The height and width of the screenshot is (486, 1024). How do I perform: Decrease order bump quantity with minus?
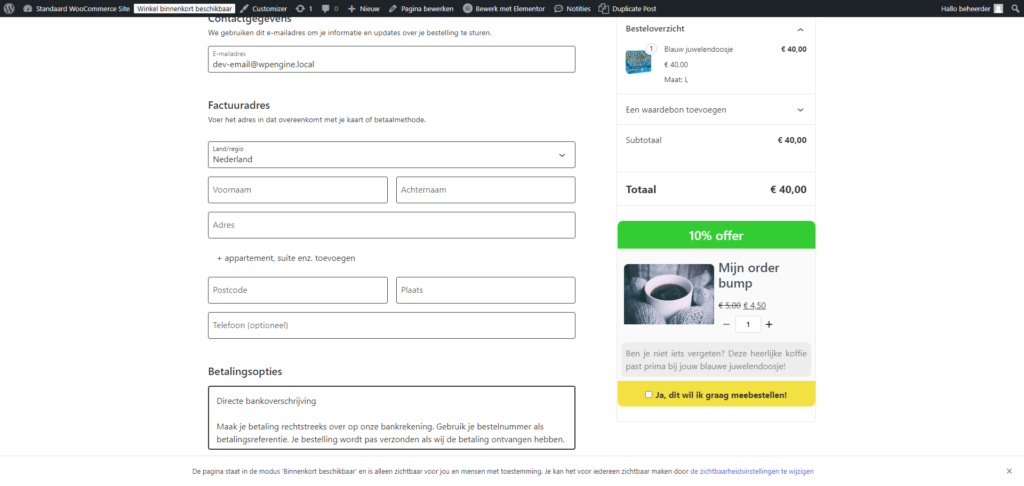pyautogui.click(x=726, y=325)
